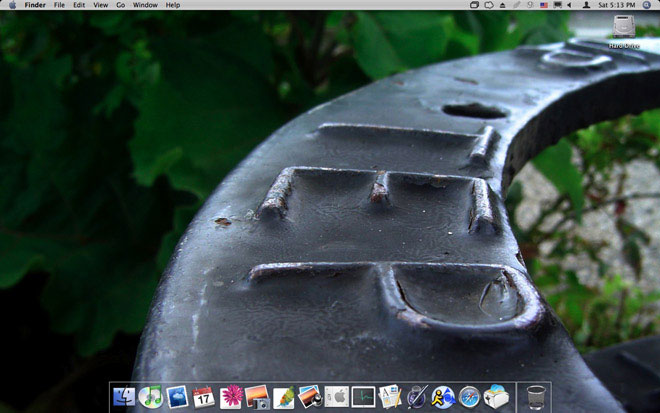Open iCal calendar showing 17
This screenshot has width=660, height=413.
(x=204, y=397)
